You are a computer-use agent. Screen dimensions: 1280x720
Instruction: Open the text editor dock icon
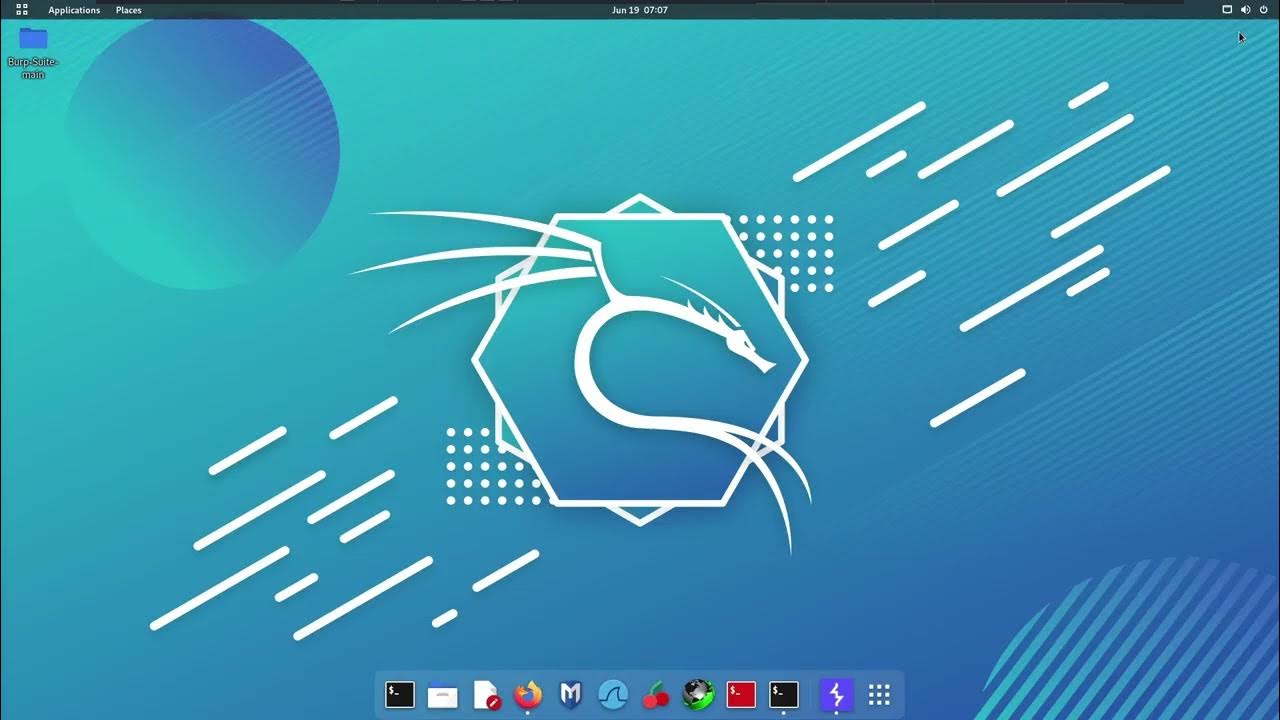tap(486, 694)
